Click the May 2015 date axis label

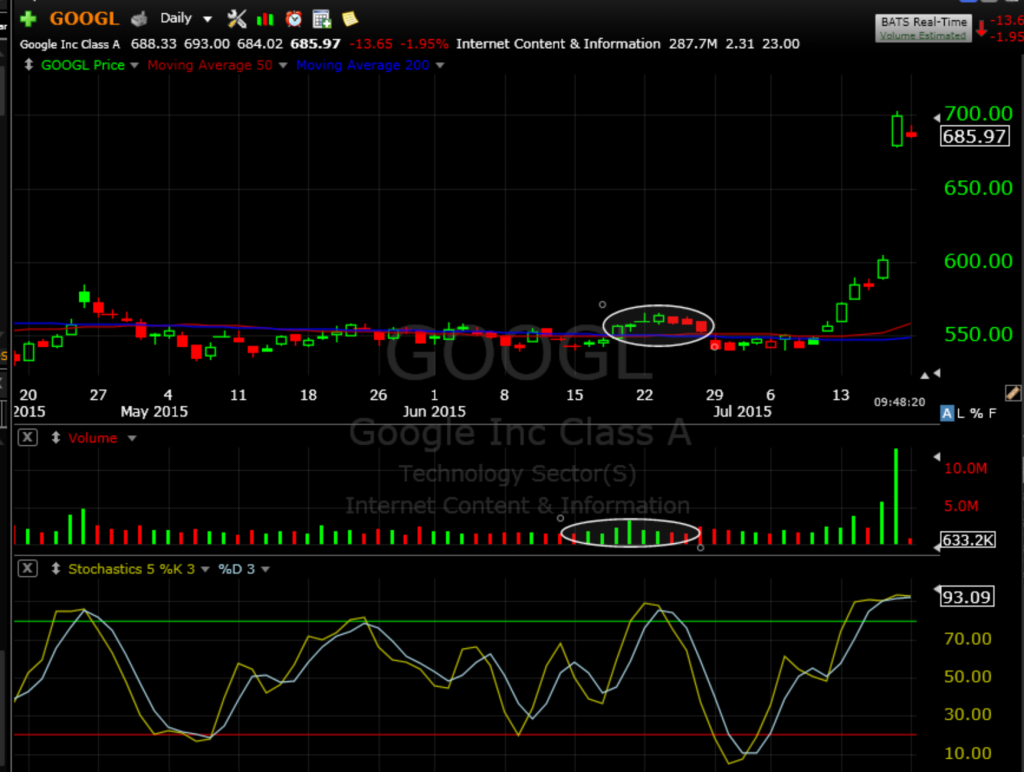pos(154,411)
